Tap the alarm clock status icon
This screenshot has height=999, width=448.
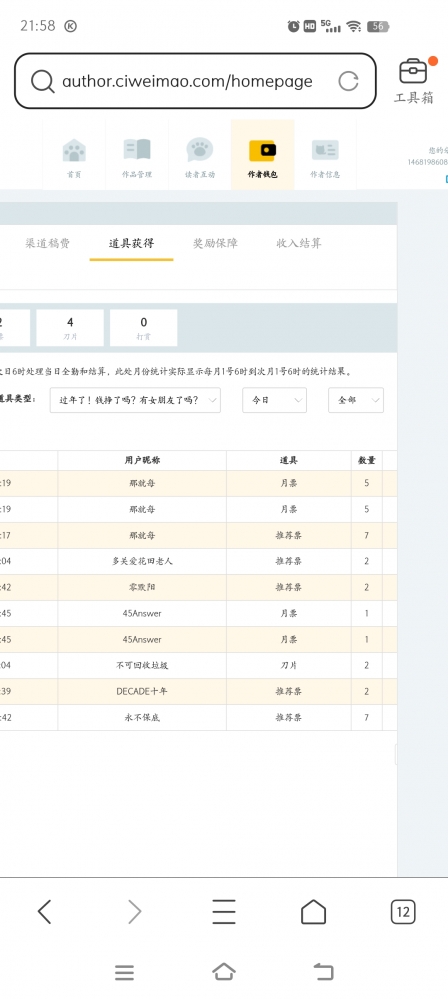pyautogui.click(x=294, y=26)
